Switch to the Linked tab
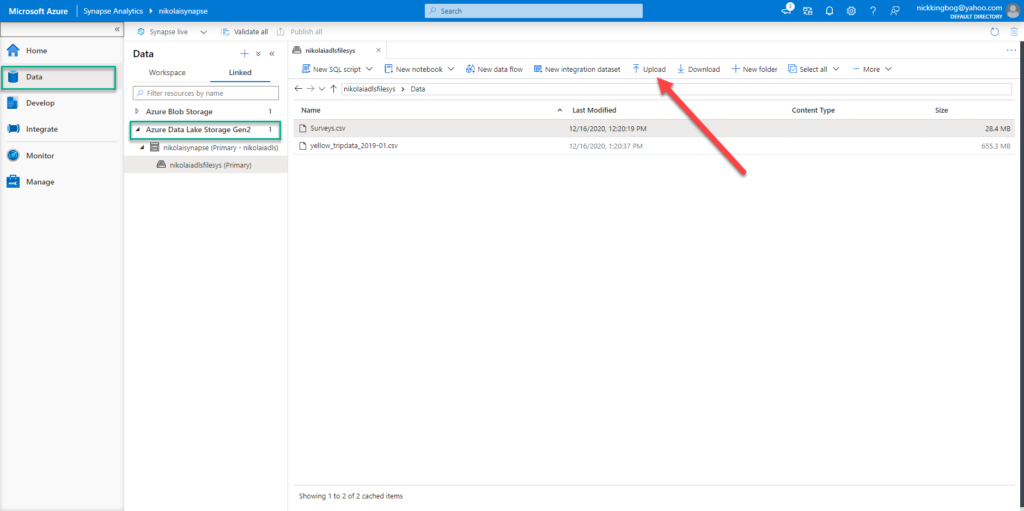 (240, 73)
